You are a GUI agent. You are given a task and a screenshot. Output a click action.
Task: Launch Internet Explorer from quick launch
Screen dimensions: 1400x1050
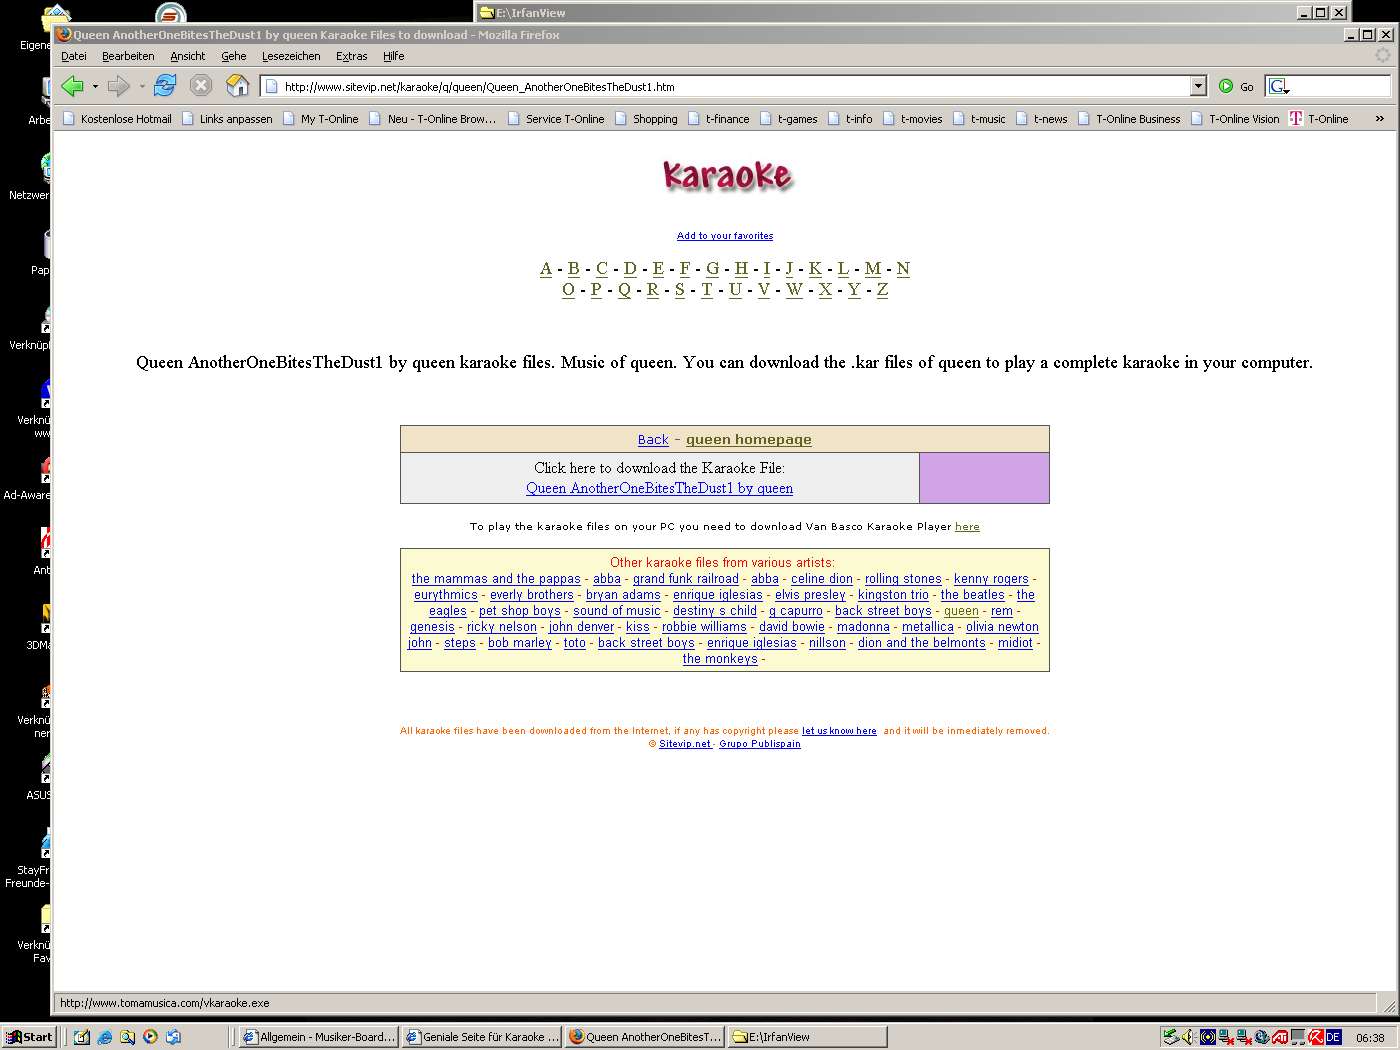104,1037
